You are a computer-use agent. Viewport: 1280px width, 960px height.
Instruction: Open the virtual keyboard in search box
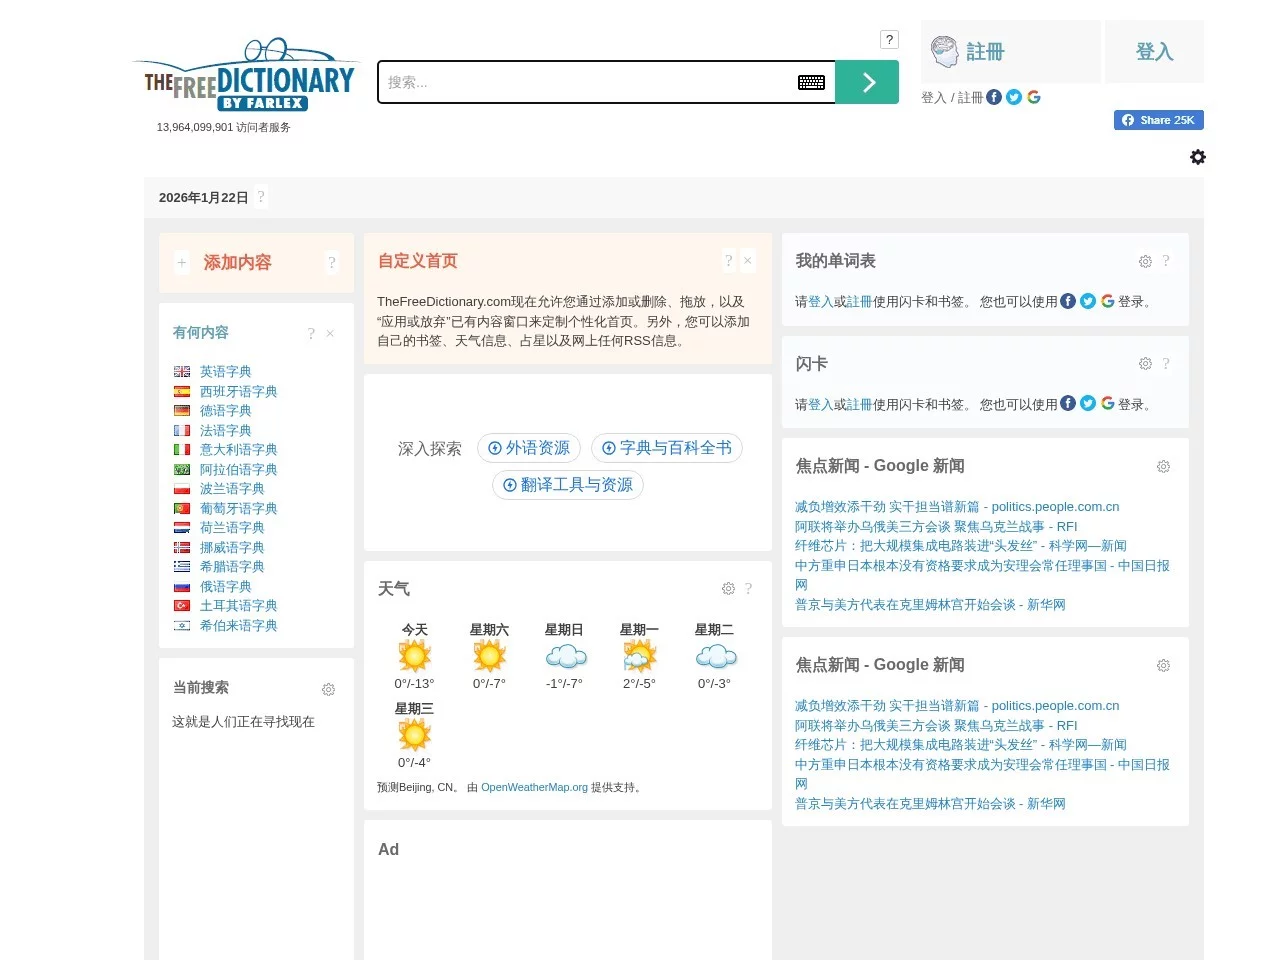coord(811,82)
